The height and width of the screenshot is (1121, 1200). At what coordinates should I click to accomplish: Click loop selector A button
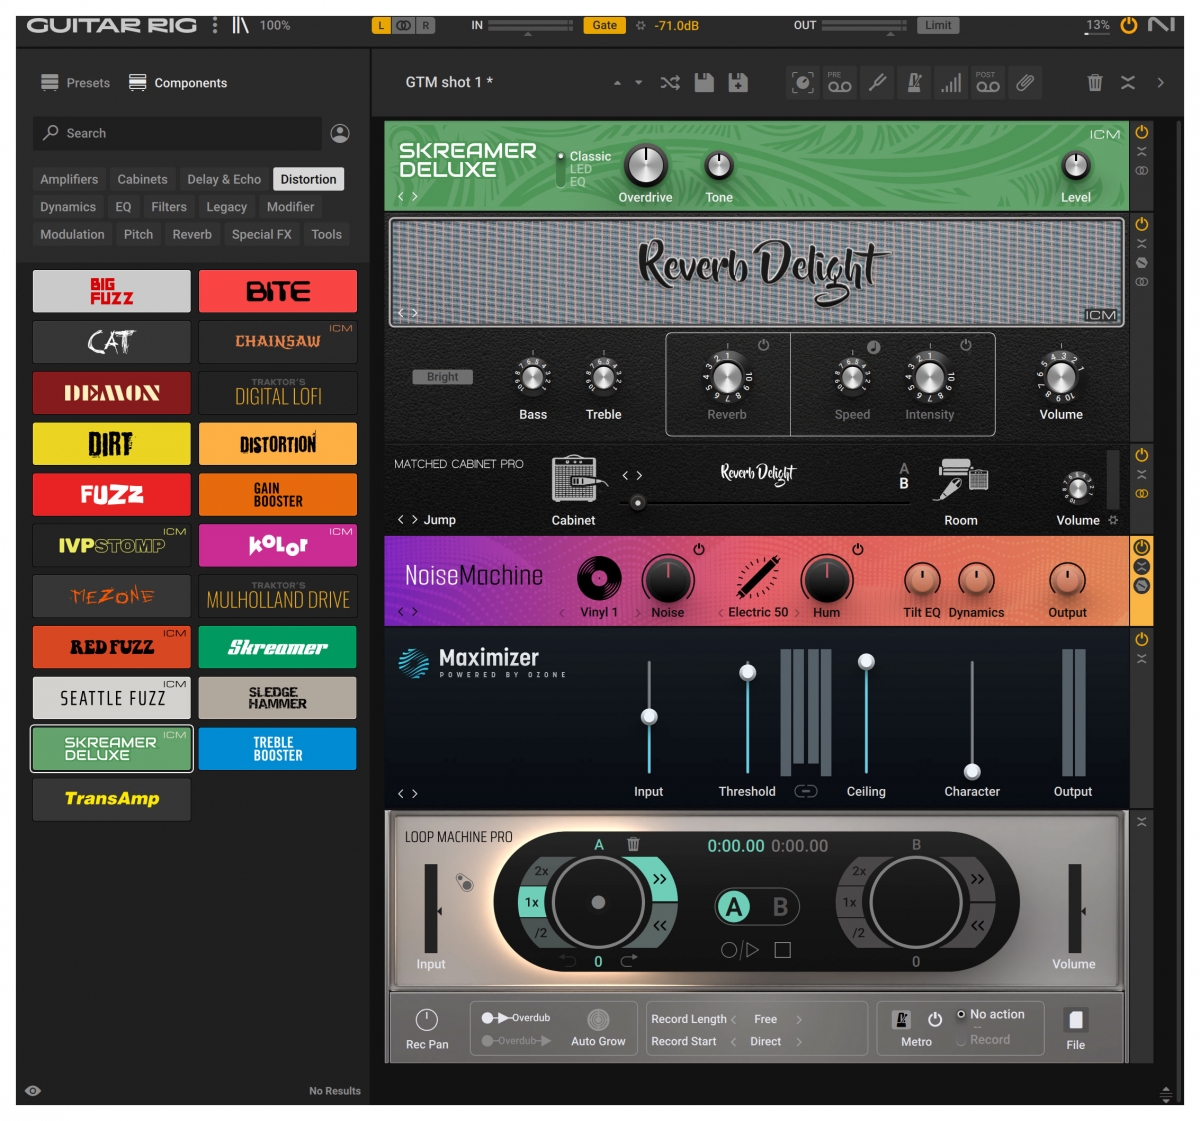[x=735, y=907]
